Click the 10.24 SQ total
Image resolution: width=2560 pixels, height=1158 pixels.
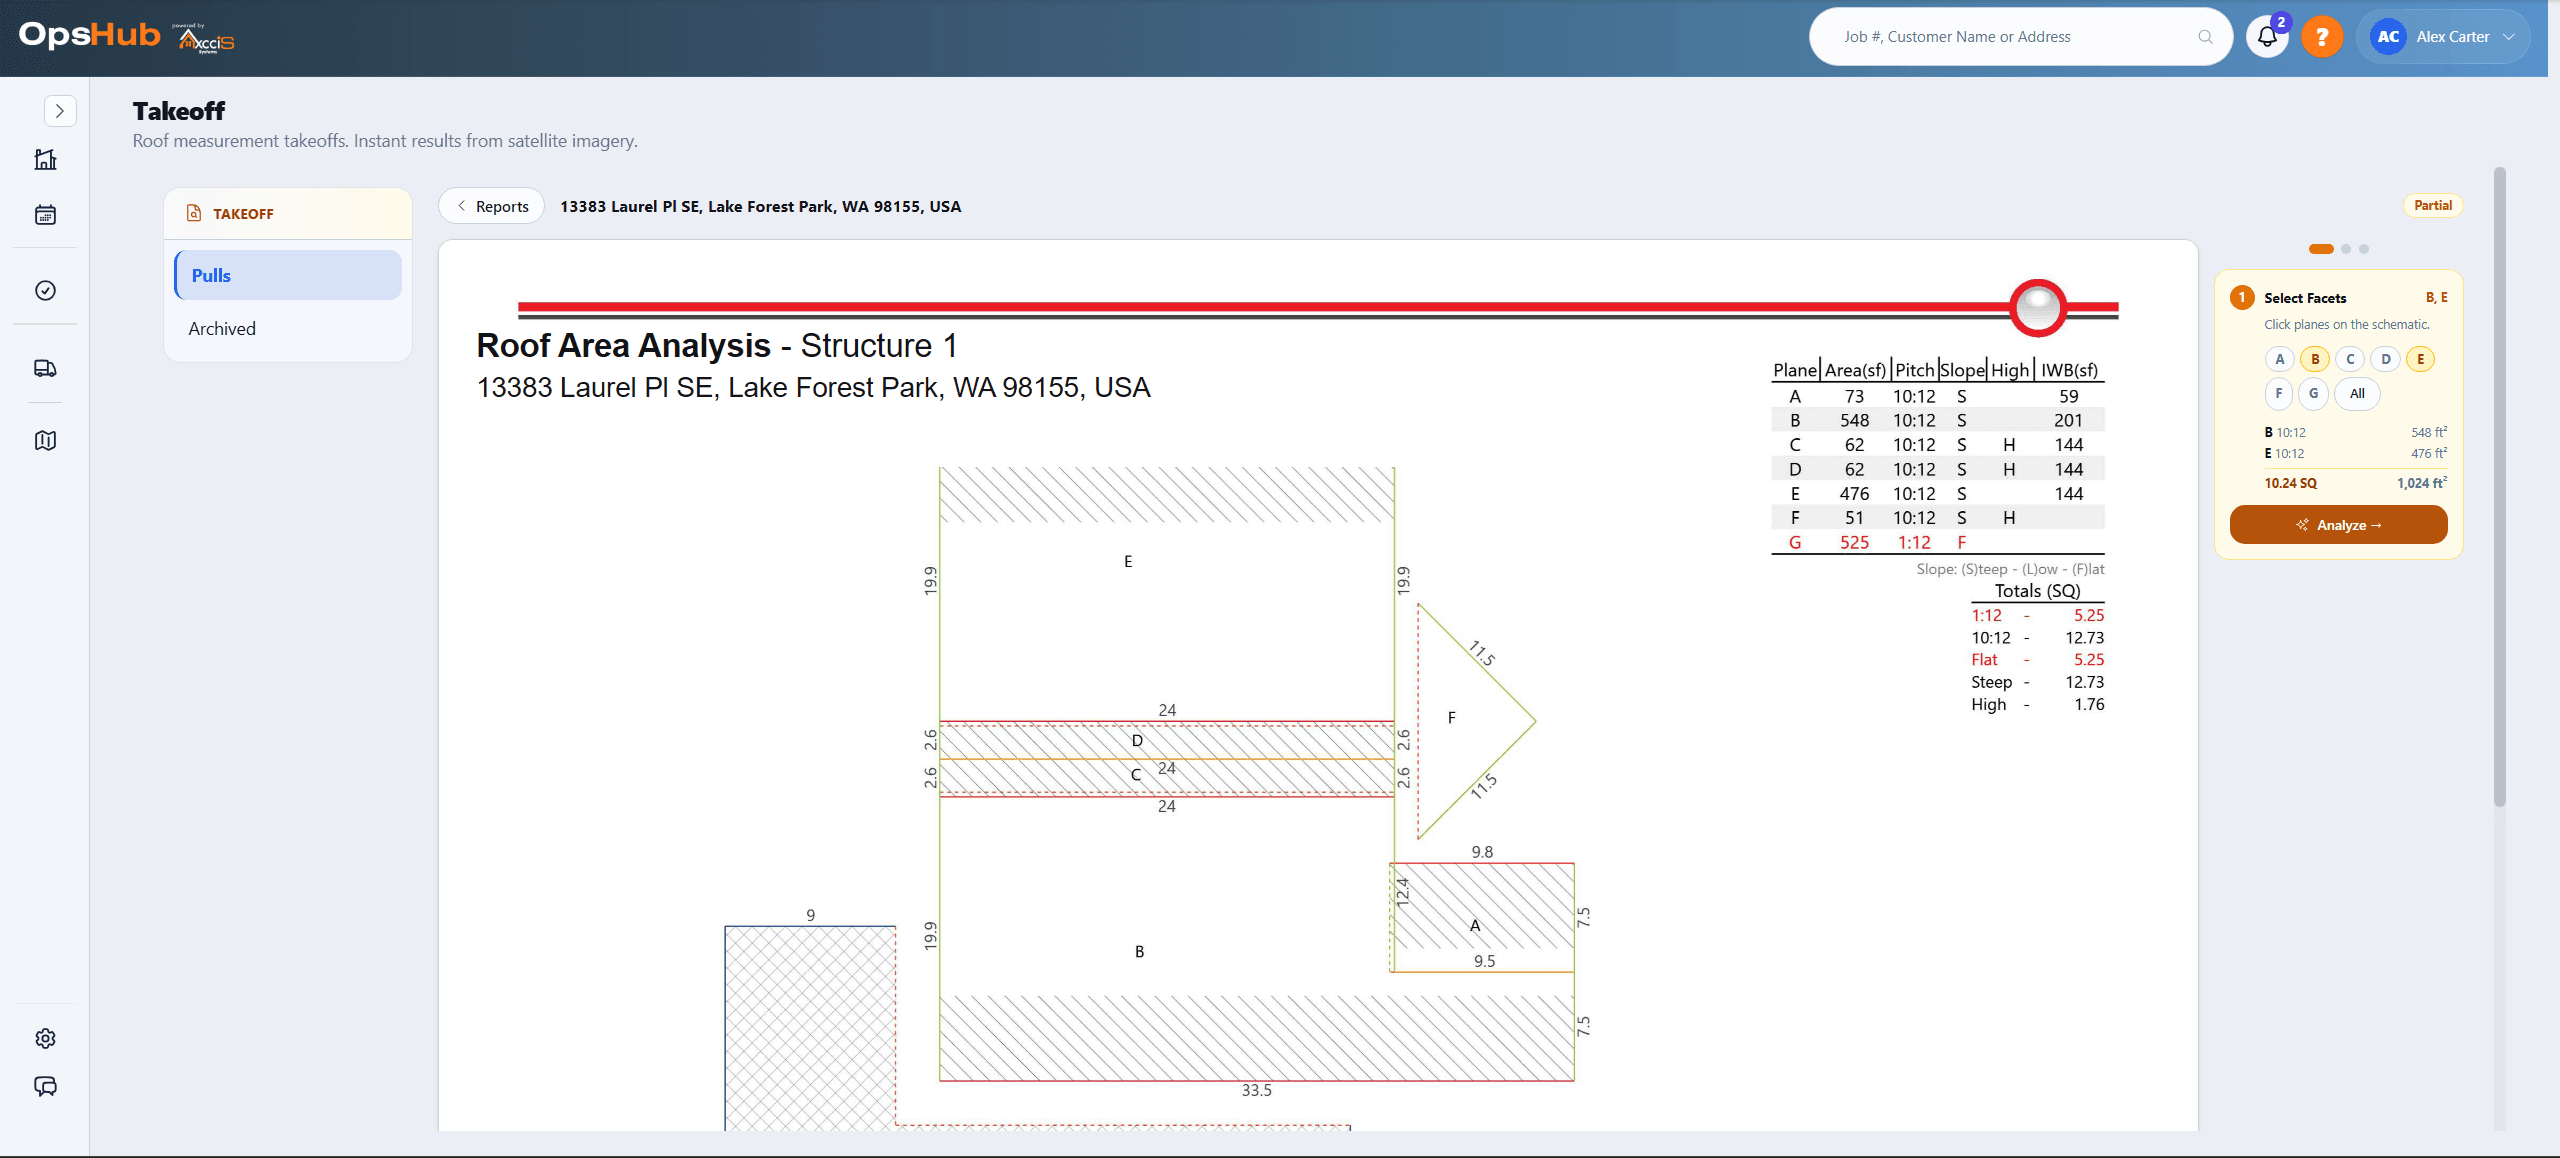pyautogui.click(x=2290, y=483)
